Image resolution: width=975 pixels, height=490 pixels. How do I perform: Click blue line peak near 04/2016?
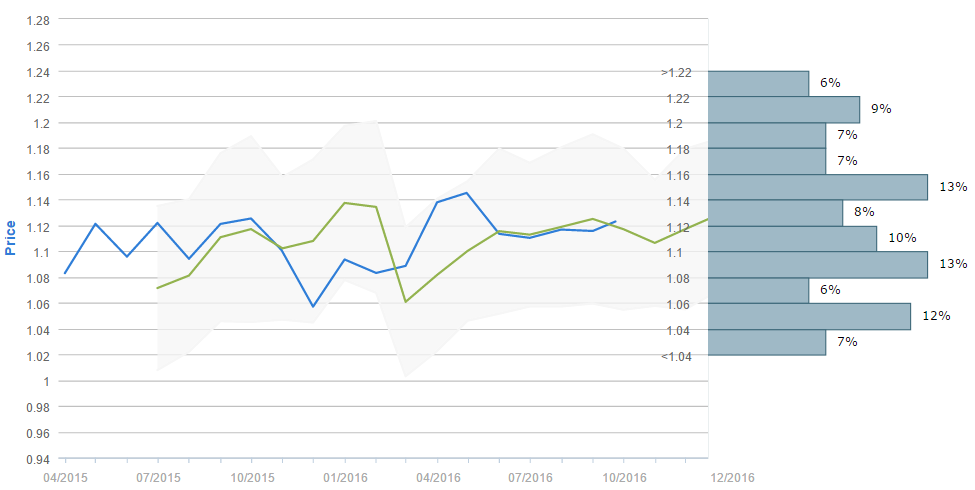[466, 193]
